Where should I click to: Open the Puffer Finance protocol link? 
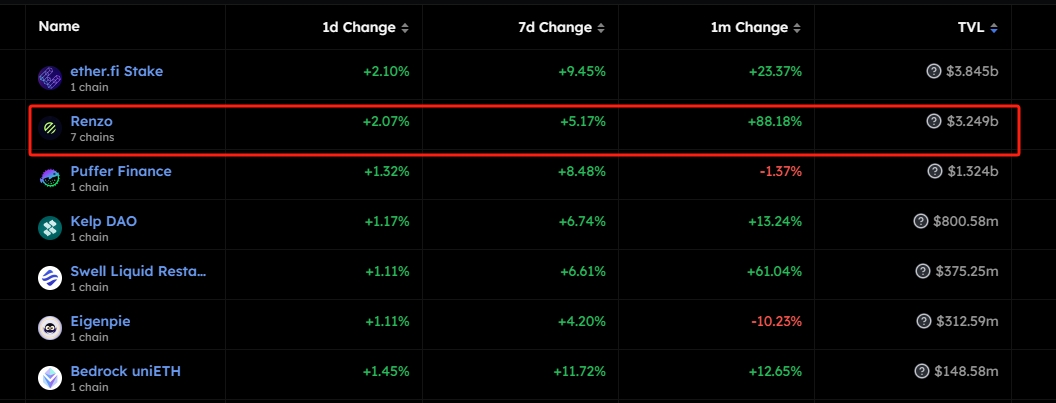[x=120, y=171]
